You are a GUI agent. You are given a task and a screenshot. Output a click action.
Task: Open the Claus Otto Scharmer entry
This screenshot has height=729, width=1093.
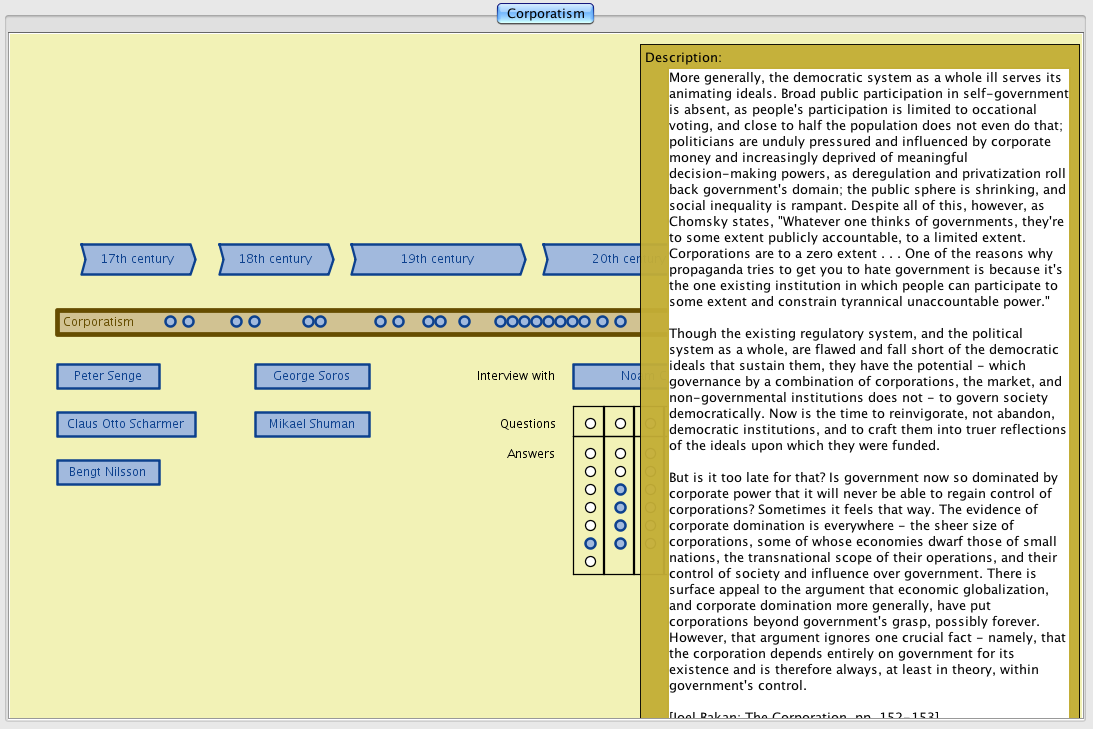tap(126, 424)
